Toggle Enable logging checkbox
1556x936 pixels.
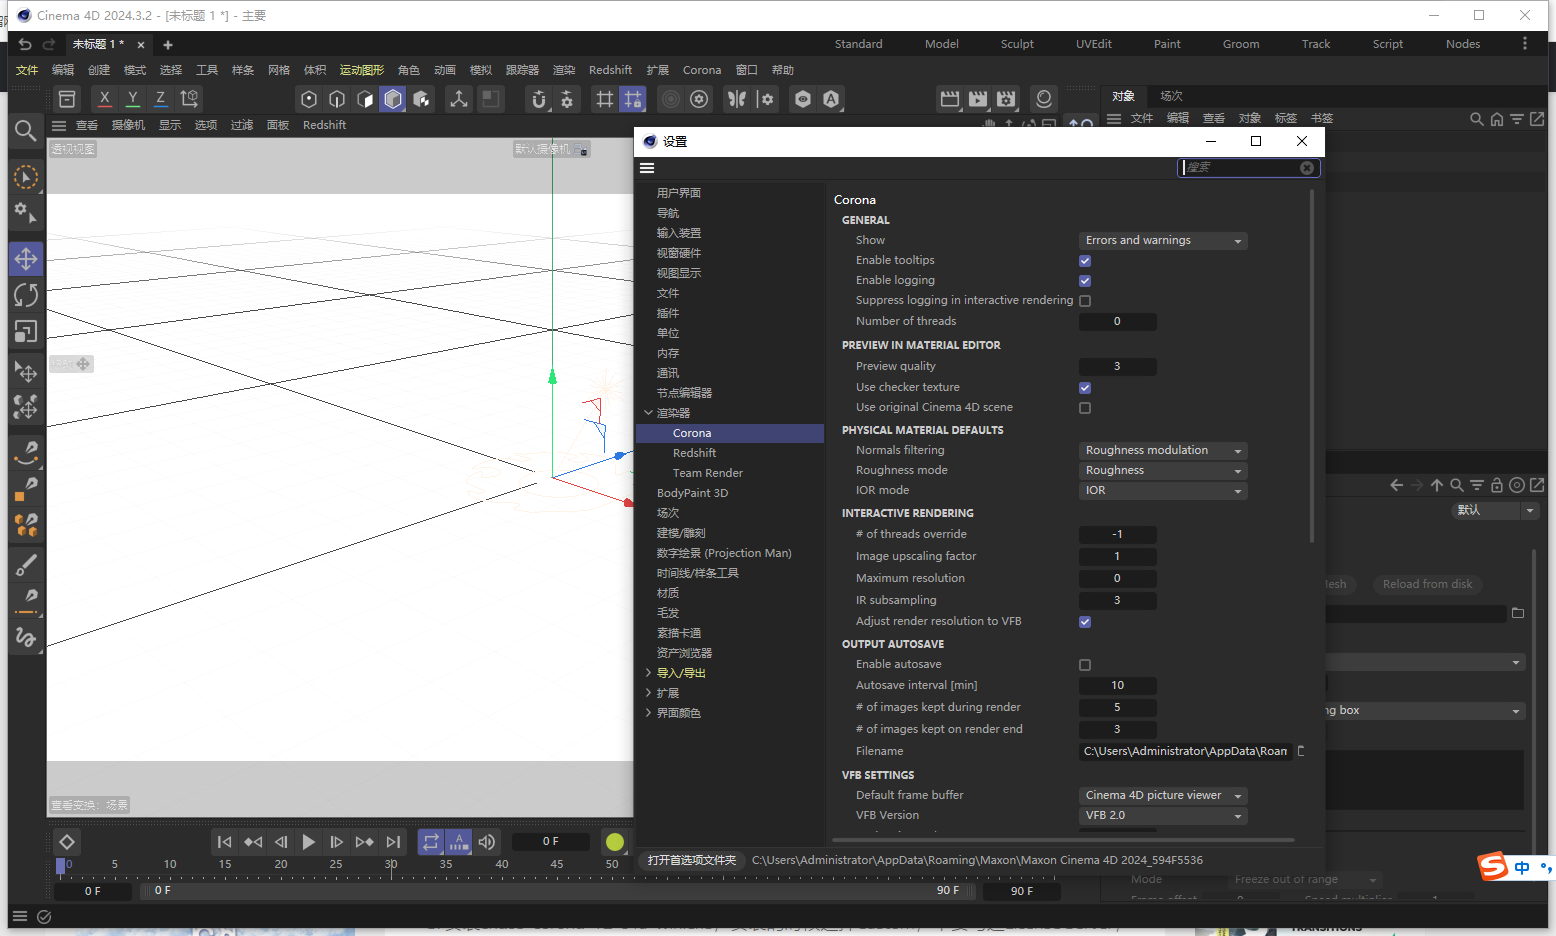pos(1085,281)
